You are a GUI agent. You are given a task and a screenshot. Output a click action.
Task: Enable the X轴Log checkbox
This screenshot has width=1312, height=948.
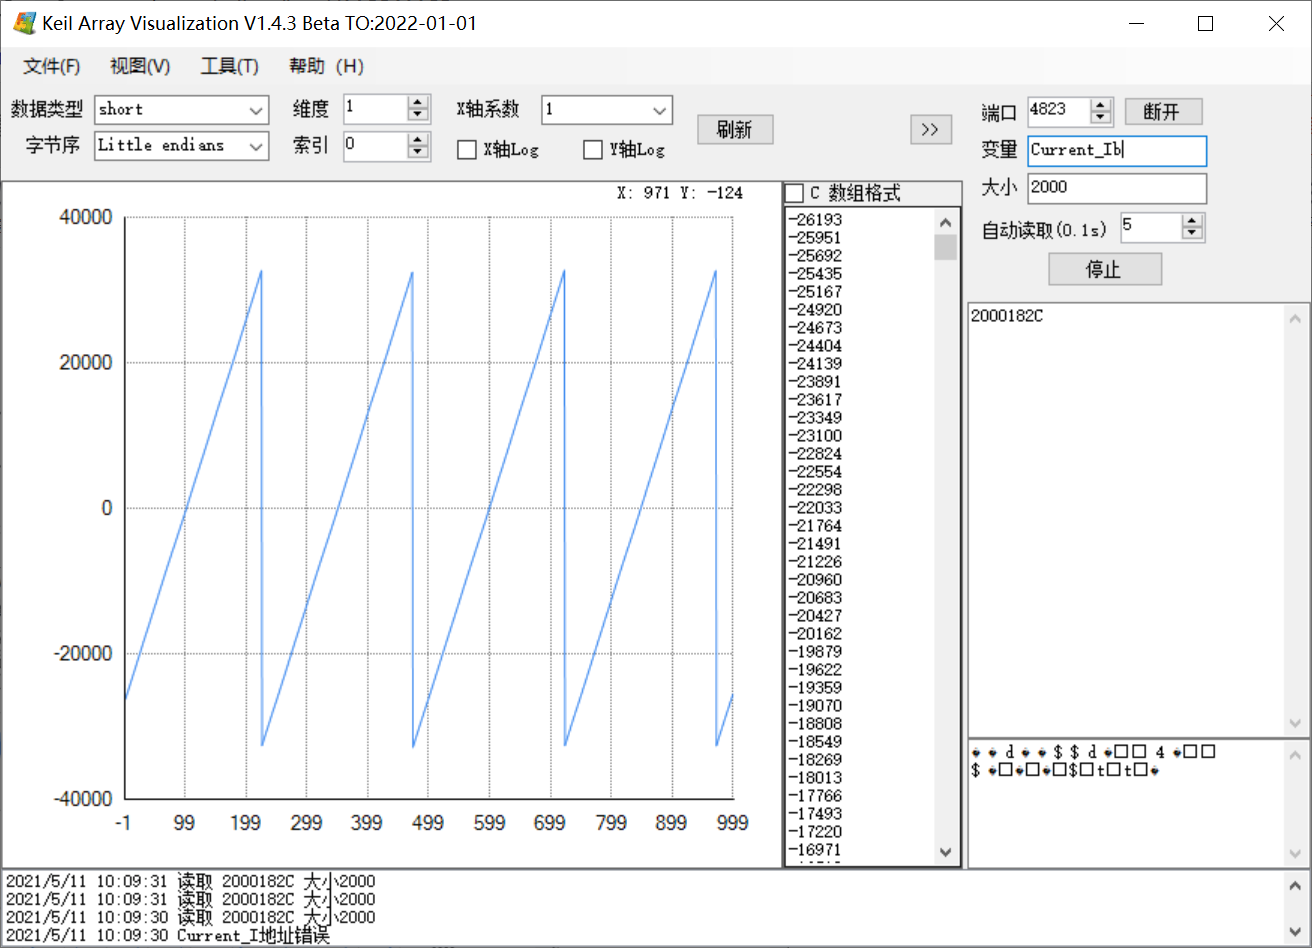(x=465, y=149)
